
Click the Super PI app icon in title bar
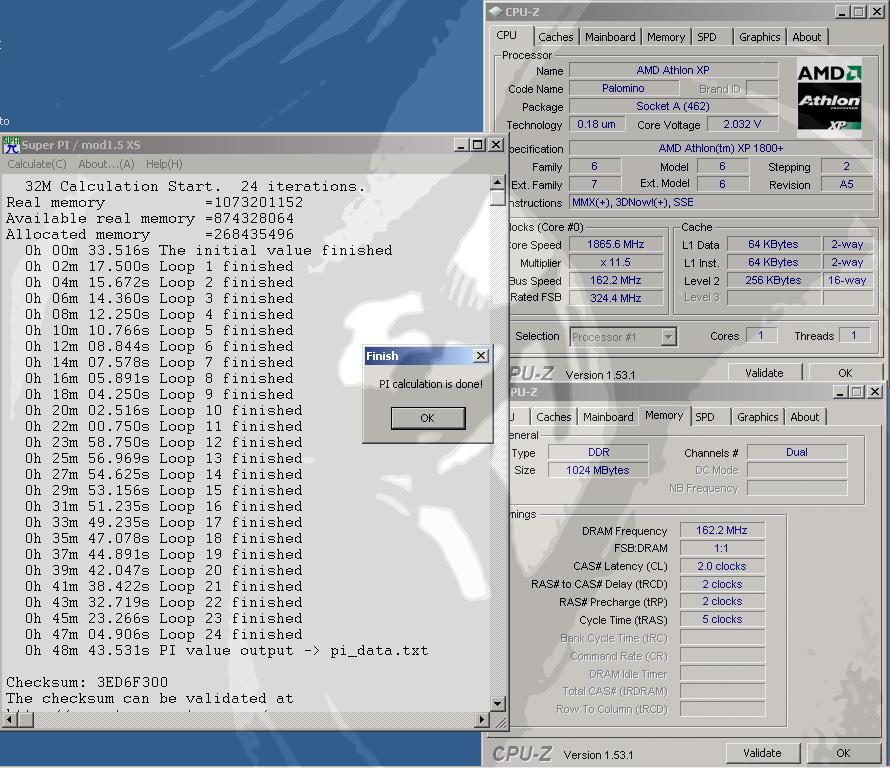11,145
